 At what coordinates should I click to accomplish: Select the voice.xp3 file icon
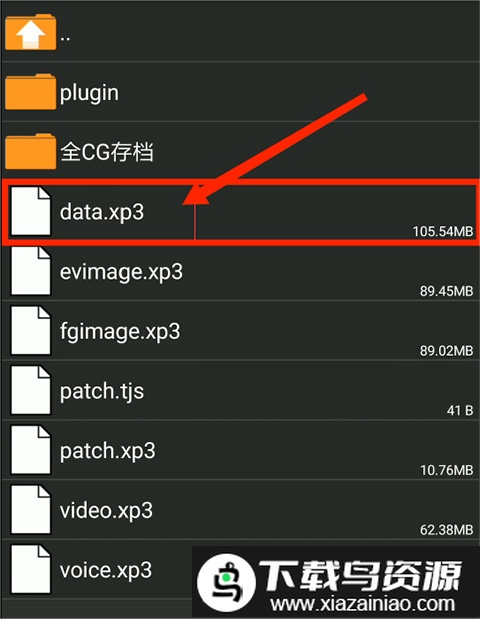click(31, 569)
